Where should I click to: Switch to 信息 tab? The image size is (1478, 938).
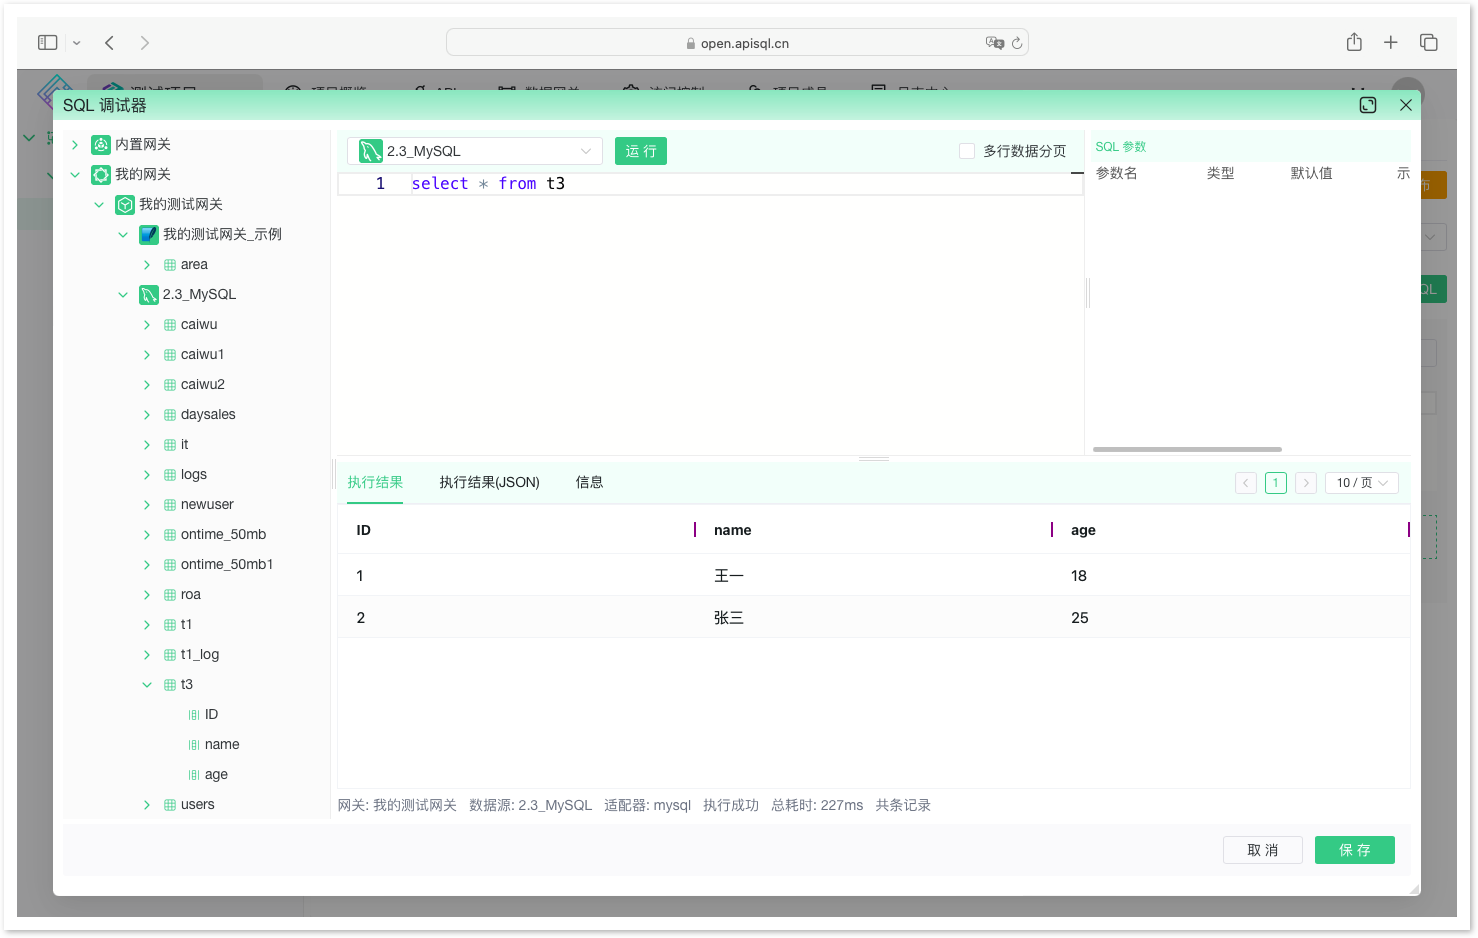590,482
